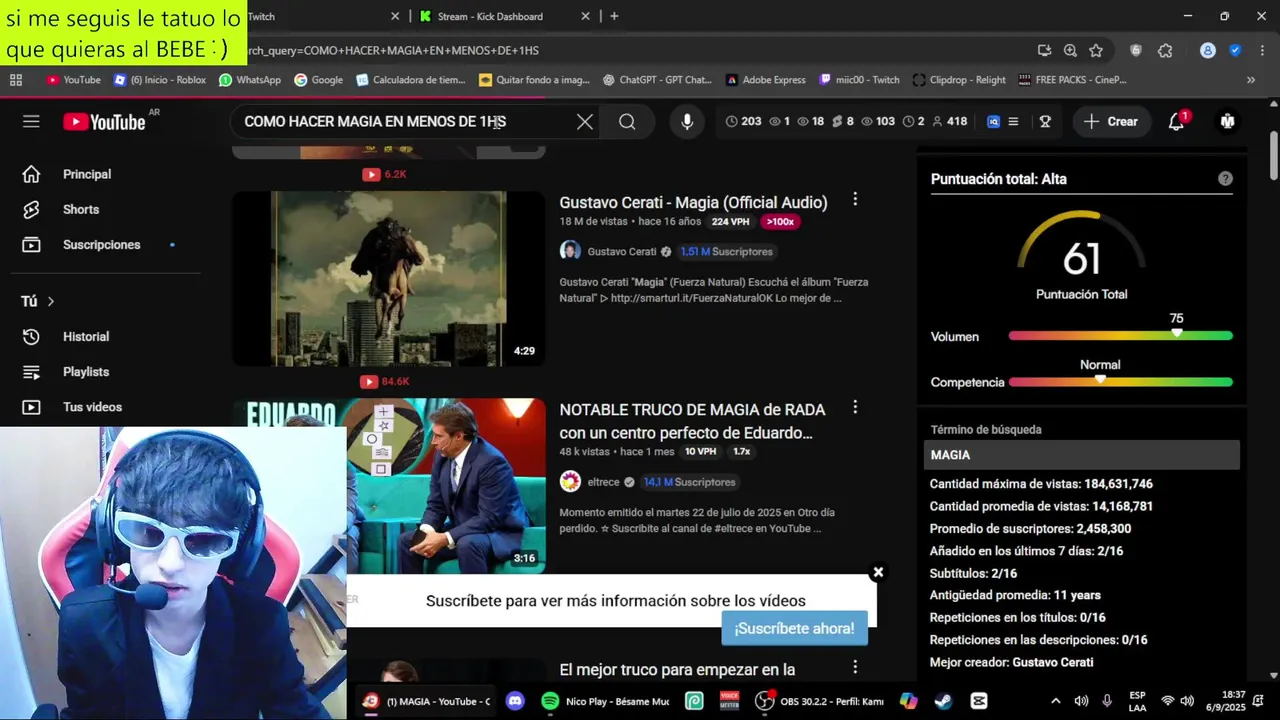The image size is (1280, 720).
Task: Click install app icon in address bar
Action: pyautogui.click(x=1044, y=50)
